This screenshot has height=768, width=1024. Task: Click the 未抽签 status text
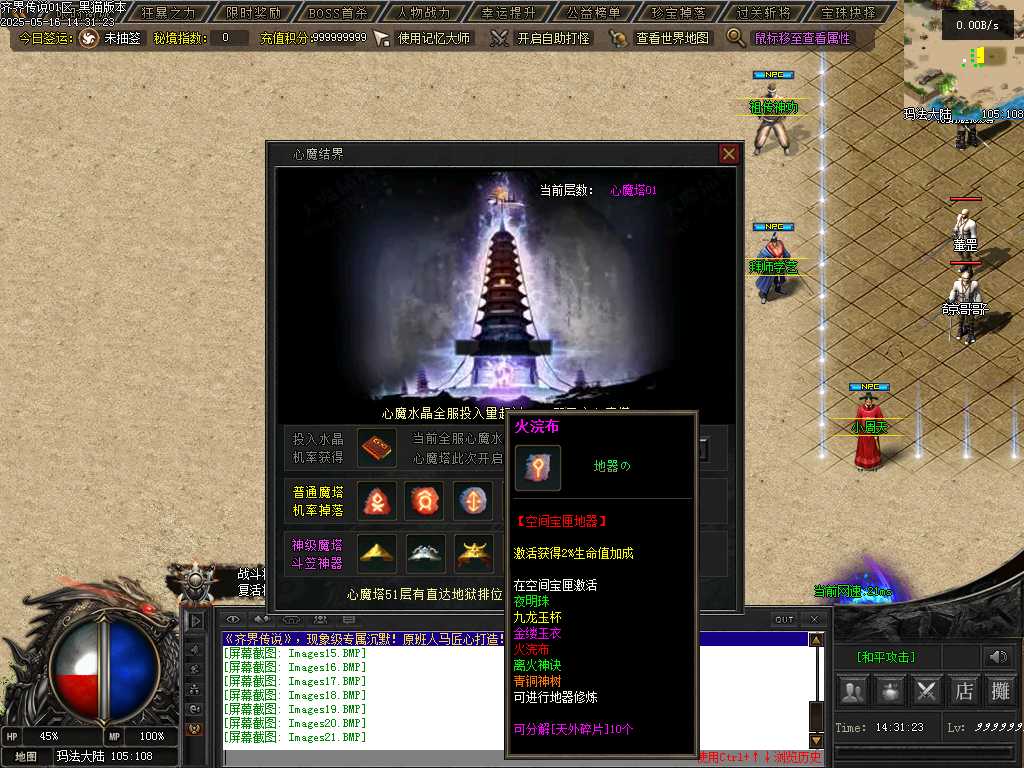pos(123,39)
